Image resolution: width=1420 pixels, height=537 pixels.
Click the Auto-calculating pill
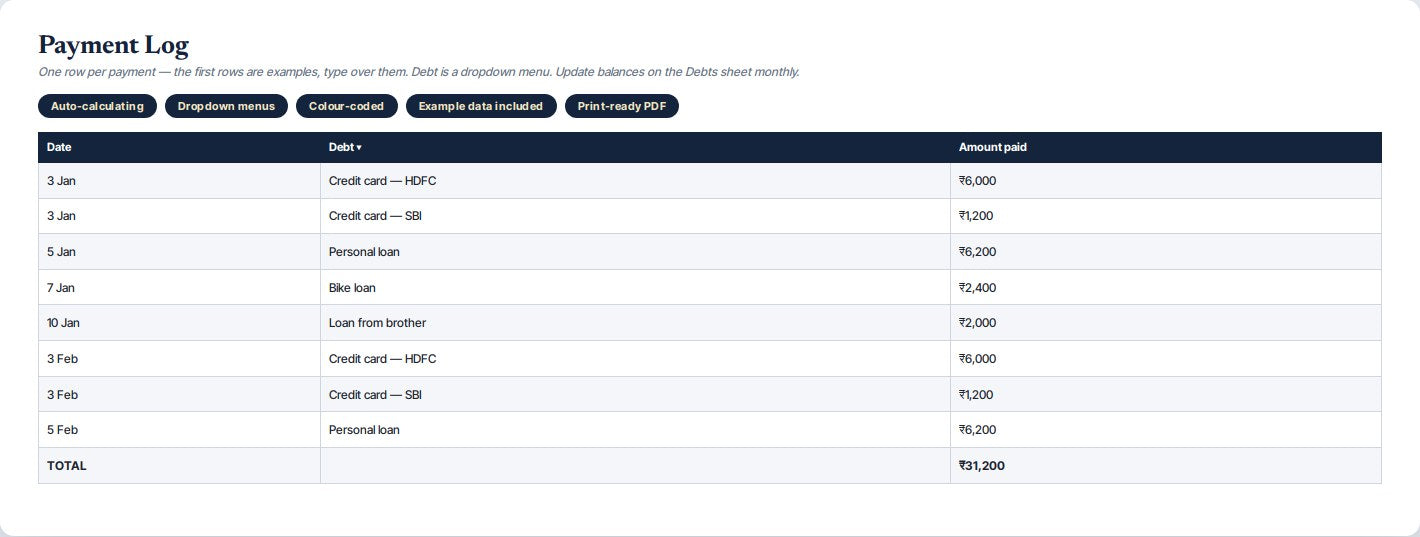tap(97, 106)
